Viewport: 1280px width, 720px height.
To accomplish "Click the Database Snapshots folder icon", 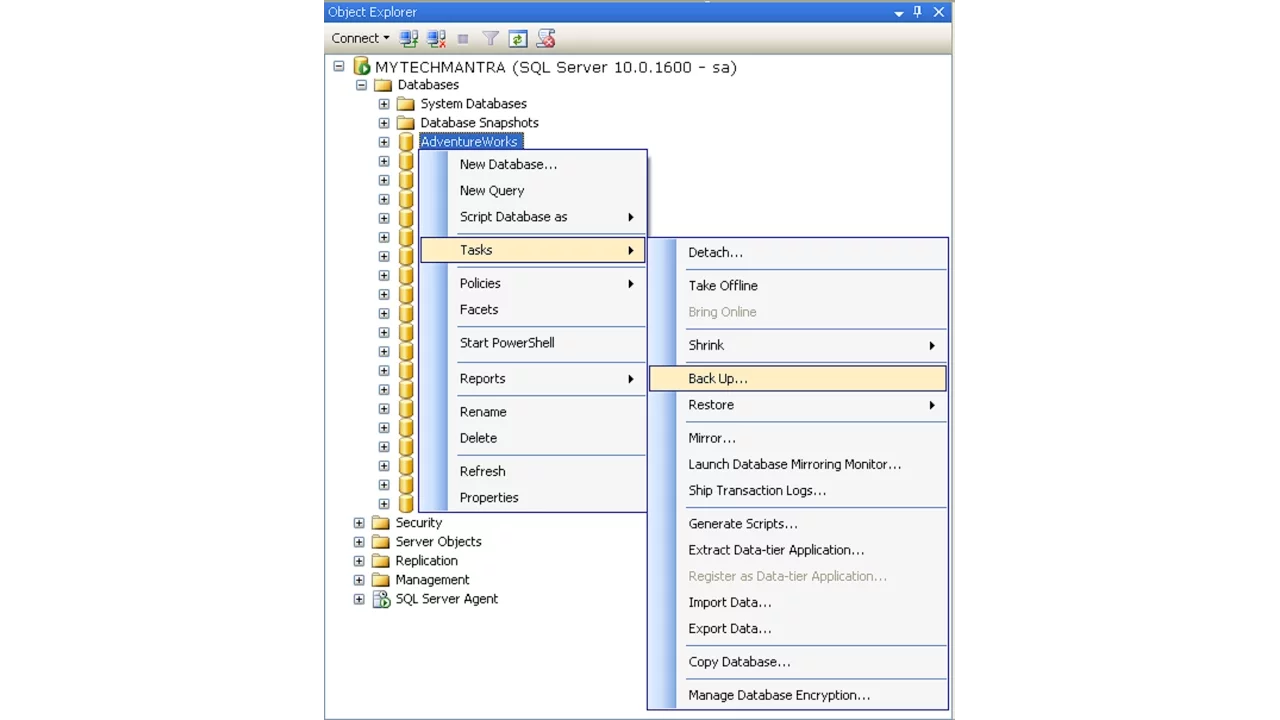I will click(405, 123).
